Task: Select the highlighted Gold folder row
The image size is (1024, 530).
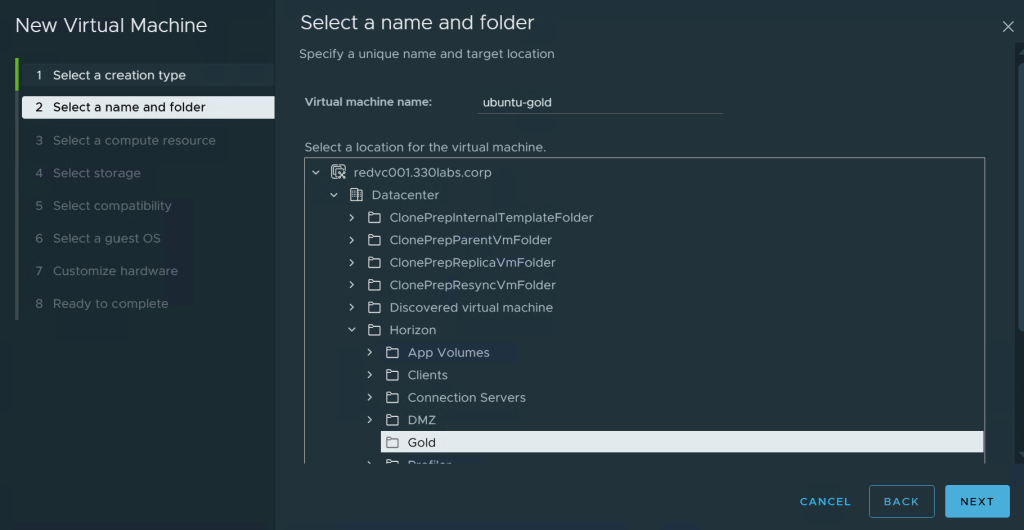Action: (x=682, y=443)
